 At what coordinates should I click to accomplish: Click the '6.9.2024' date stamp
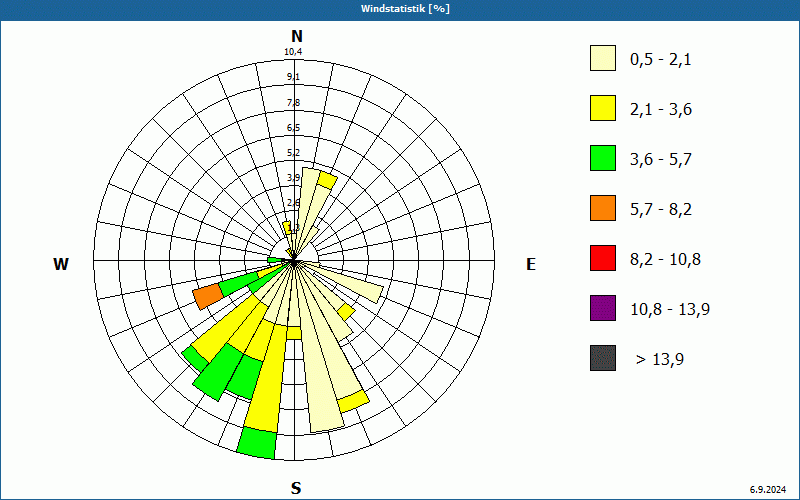click(x=768, y=490)
